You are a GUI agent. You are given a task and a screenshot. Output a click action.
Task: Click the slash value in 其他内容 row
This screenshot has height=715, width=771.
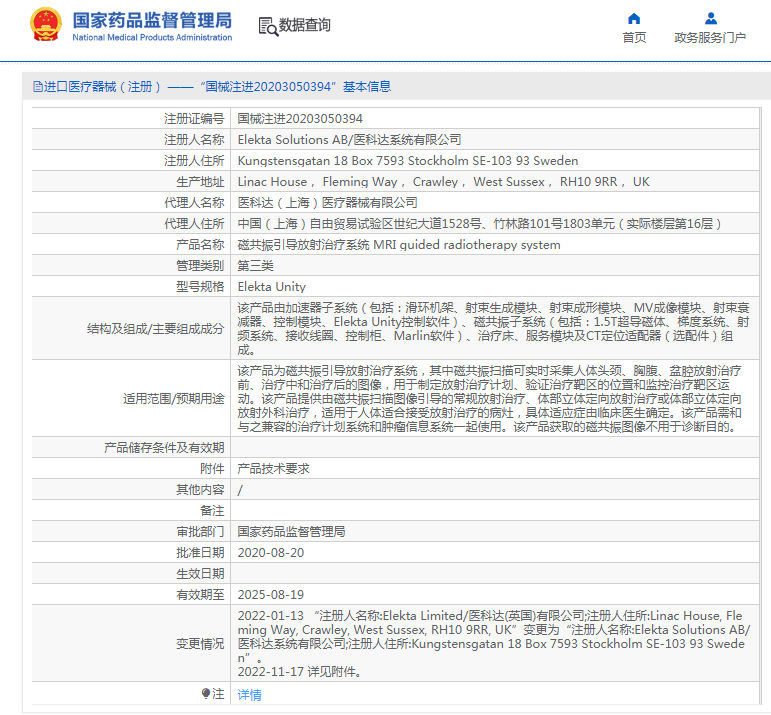click(240, 490)
